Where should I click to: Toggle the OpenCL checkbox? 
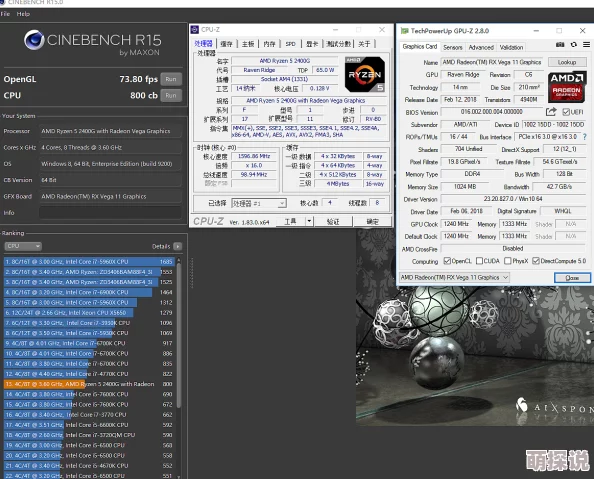pyautogui.click(x=447, y=261)
